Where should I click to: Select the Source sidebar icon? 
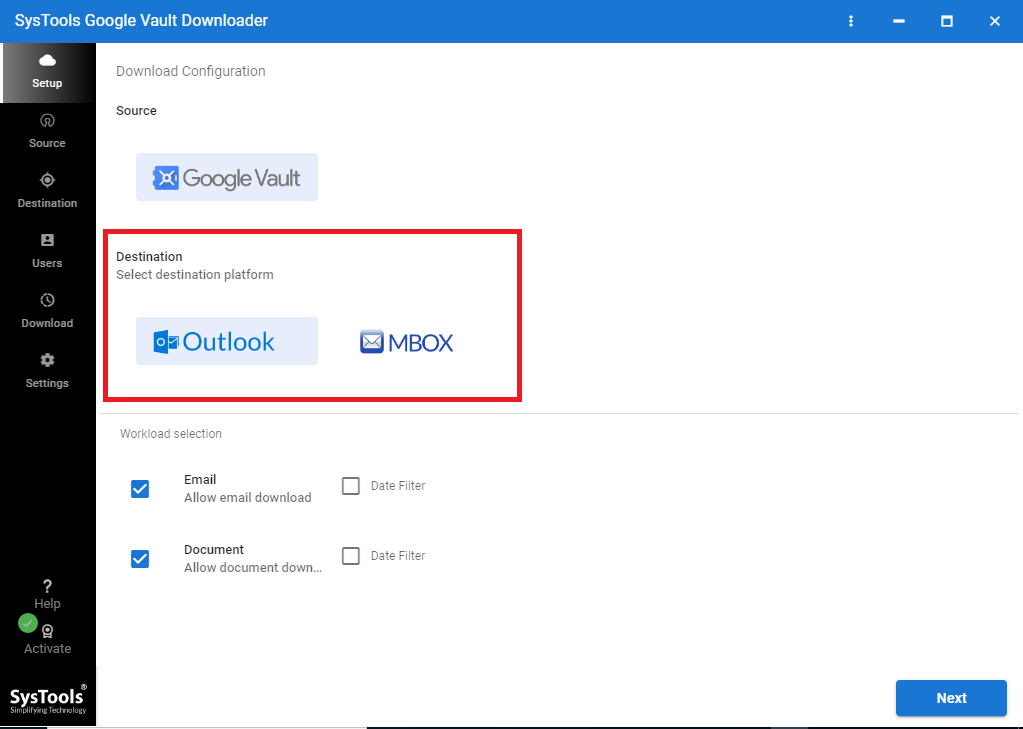point(47,121)
